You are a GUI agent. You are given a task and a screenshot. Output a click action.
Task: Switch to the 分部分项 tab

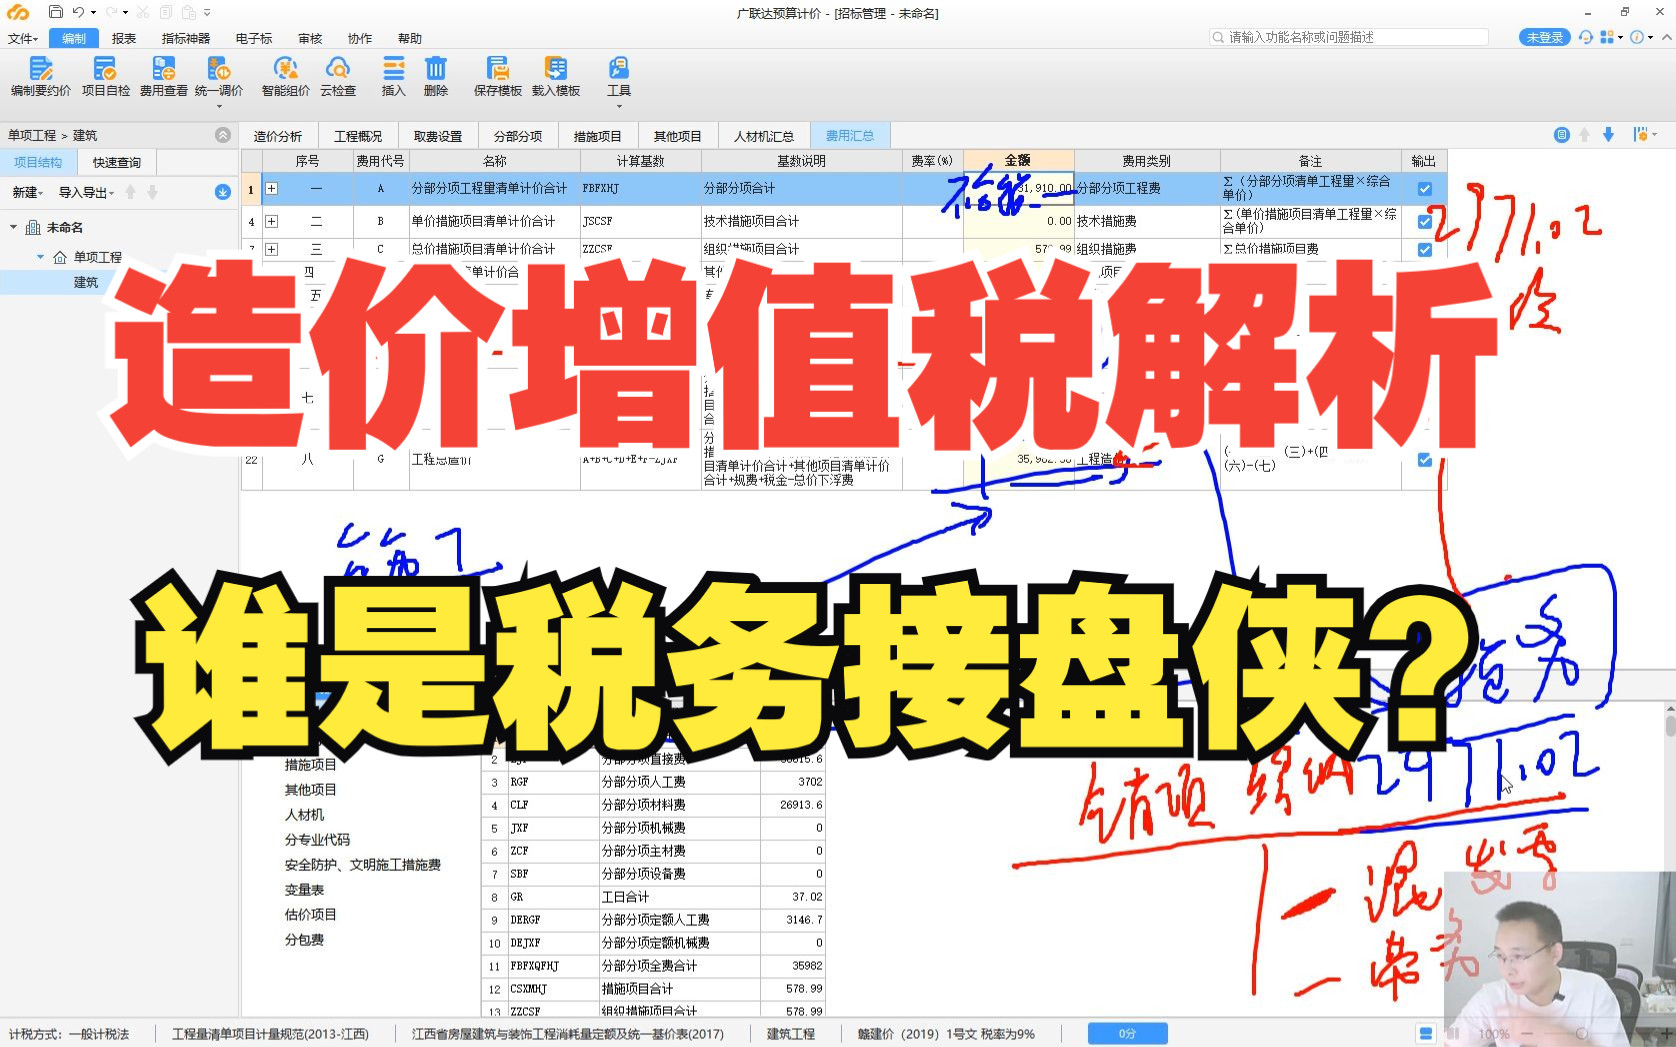point(518,136)
